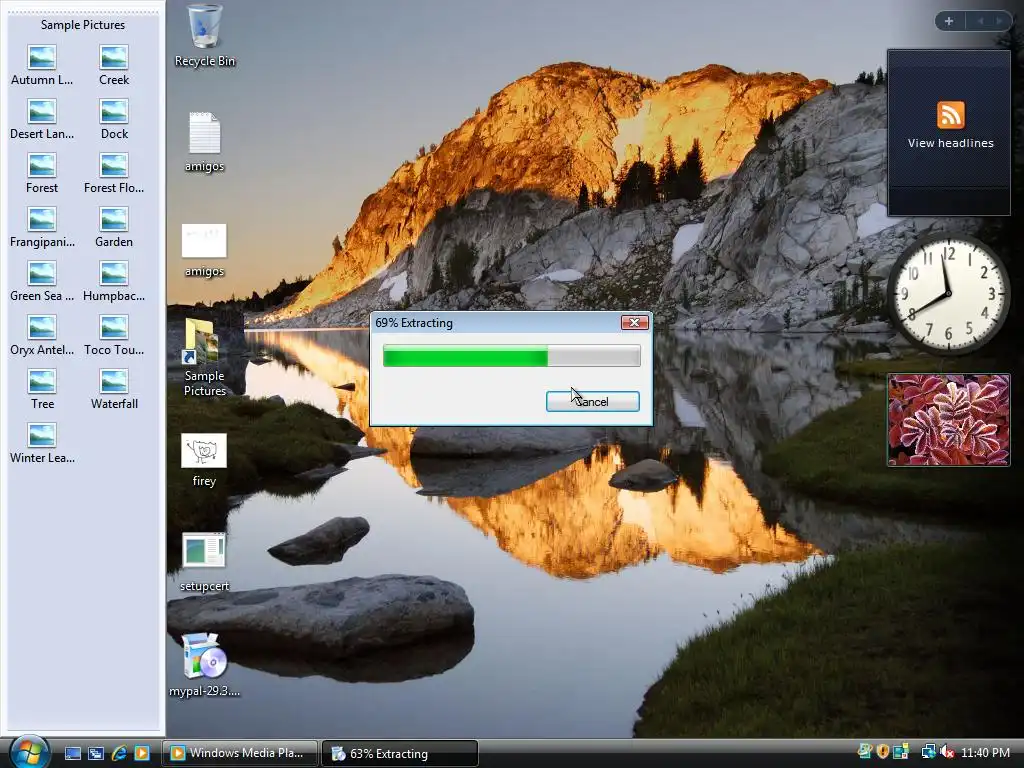
Task: Cancel the extraction in progress
Action: click(x=592, y=402)
